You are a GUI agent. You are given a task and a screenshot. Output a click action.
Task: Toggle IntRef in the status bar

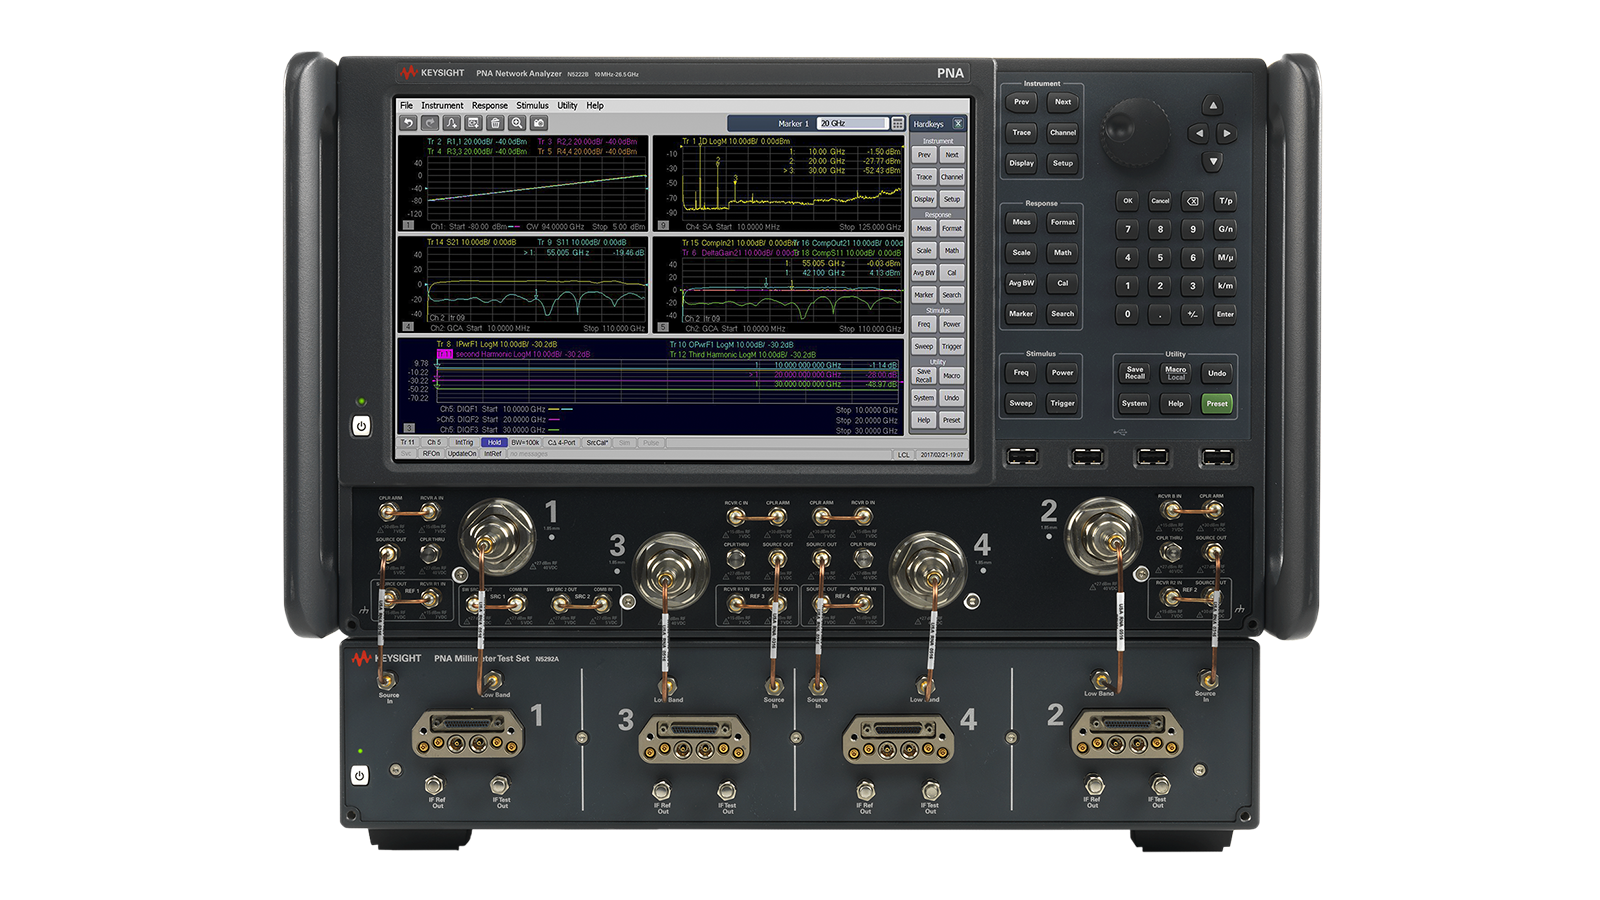point(493,454)
